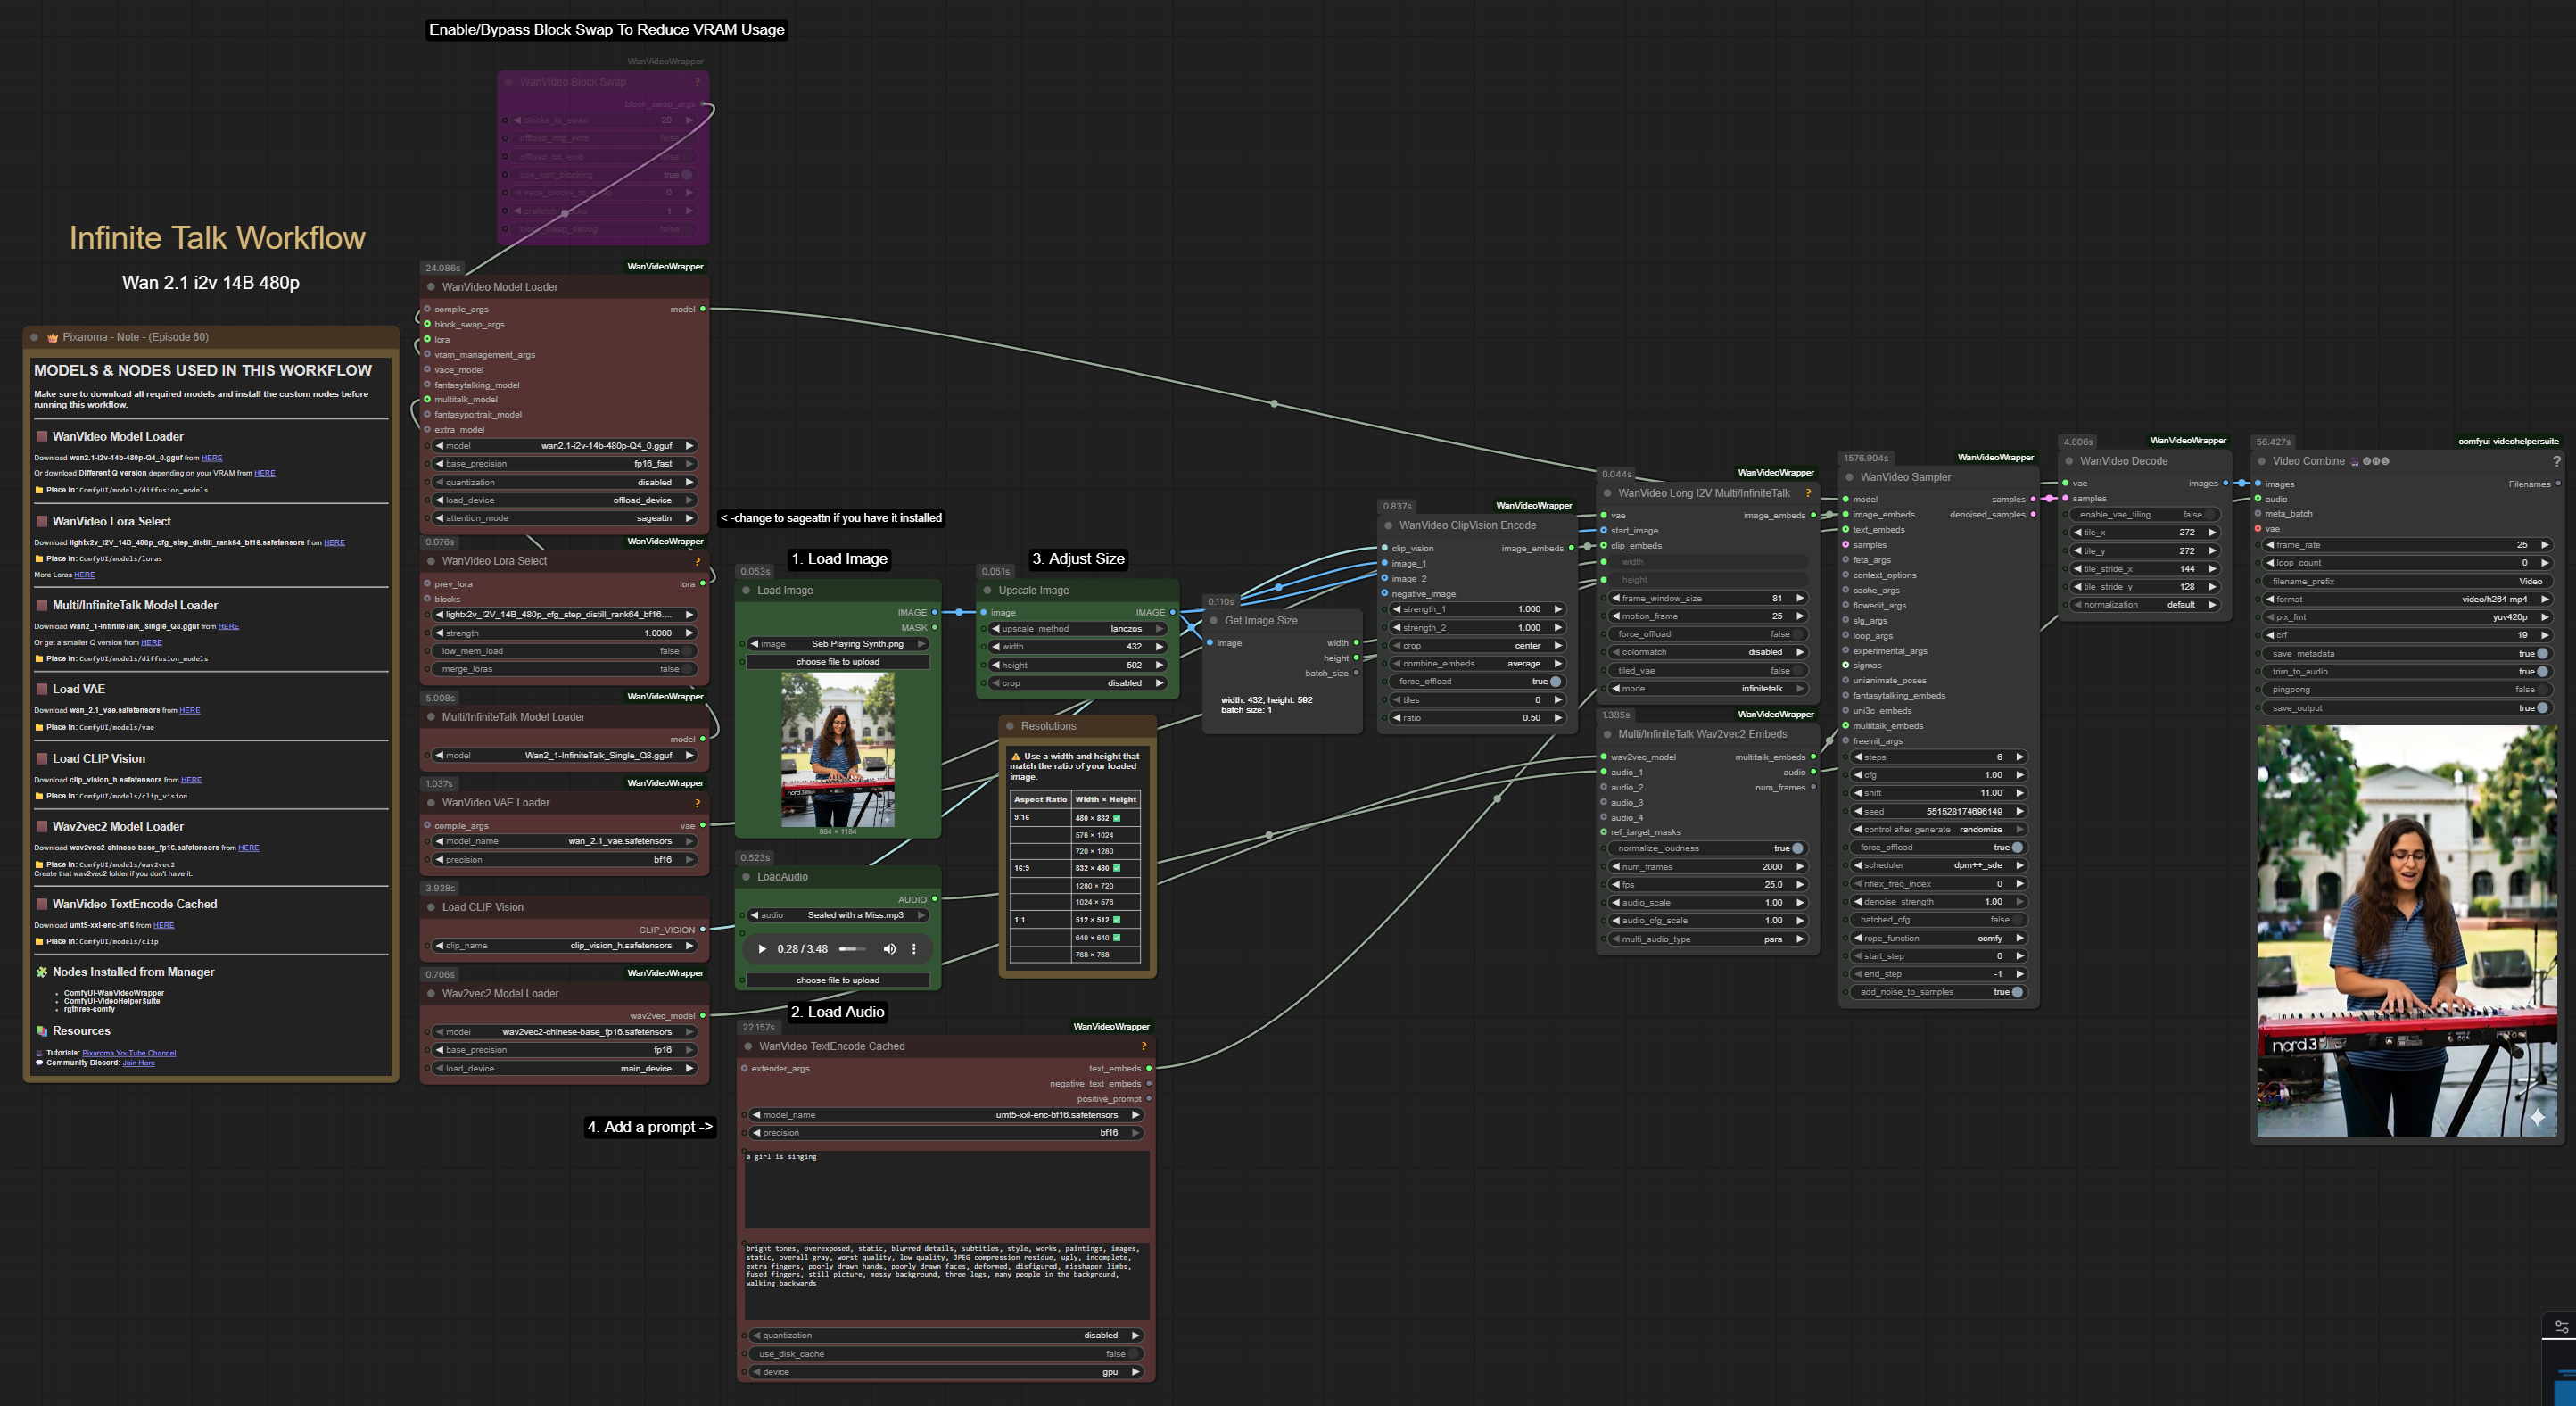Click help icon on WanVideo Lora Select
The height and width of the screenshot is (1406, 2576).
click(x=697, y=561)
